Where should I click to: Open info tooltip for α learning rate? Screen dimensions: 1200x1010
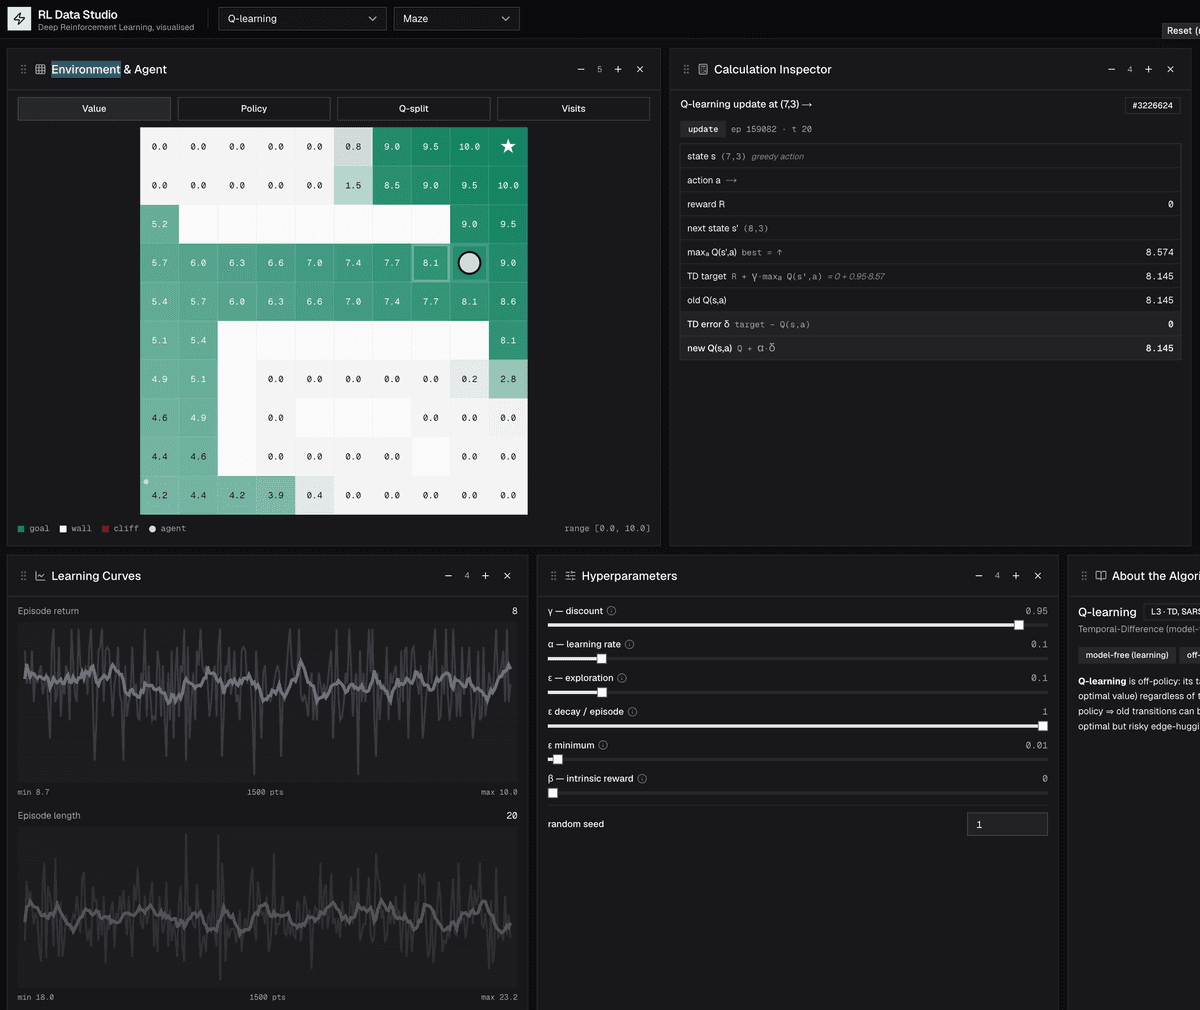click(x=630, y=645)
